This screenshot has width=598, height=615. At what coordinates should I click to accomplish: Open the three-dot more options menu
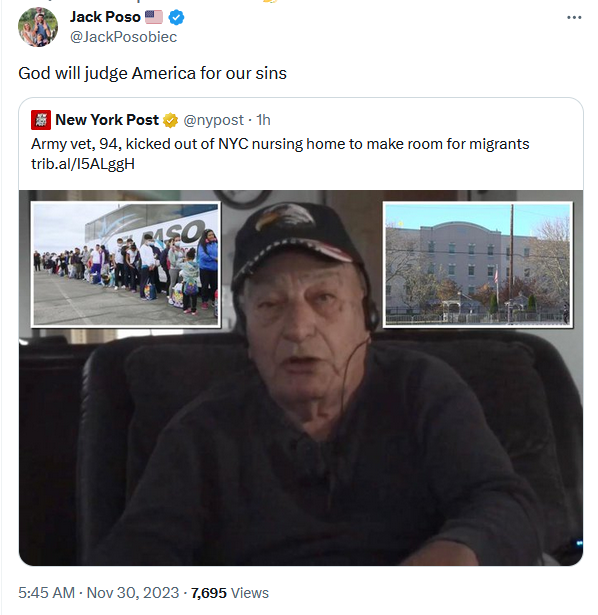point(574,18)
